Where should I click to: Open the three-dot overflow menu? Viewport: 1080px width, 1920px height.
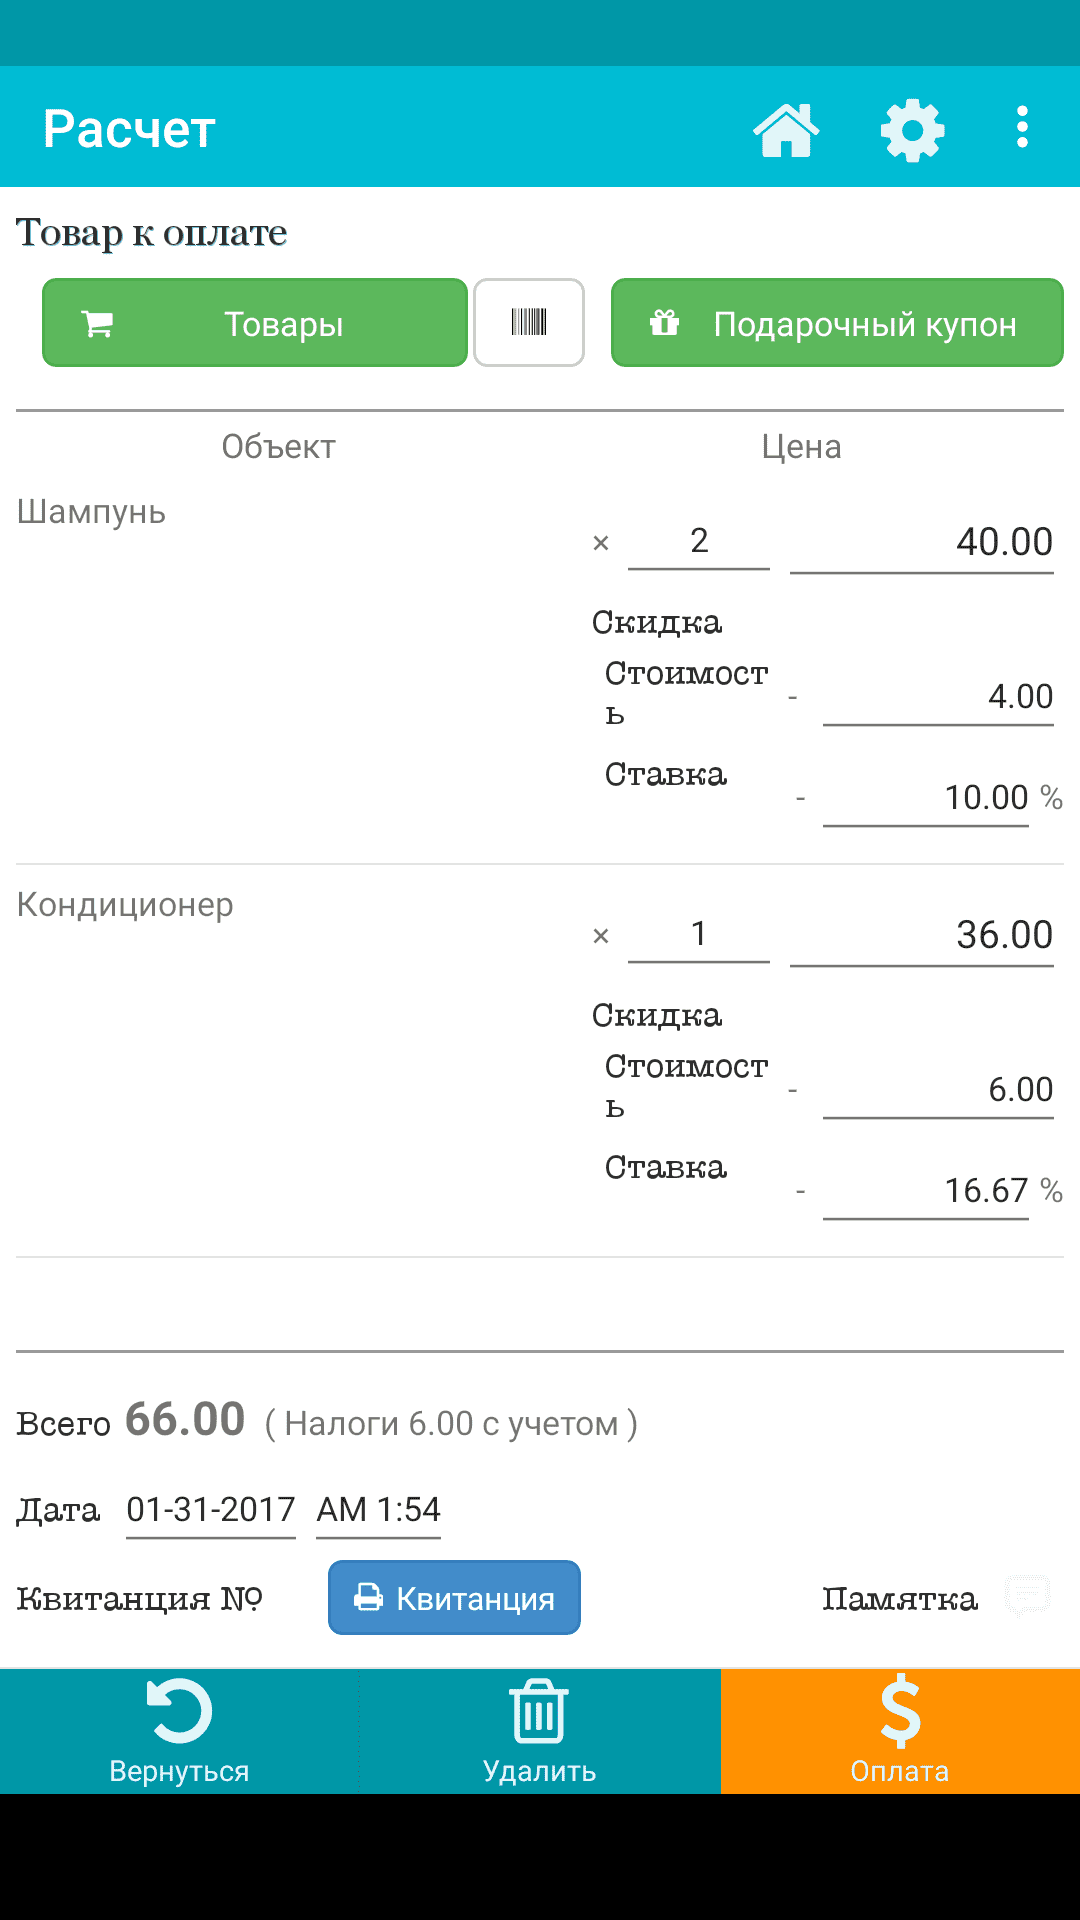click(1022, 128)
